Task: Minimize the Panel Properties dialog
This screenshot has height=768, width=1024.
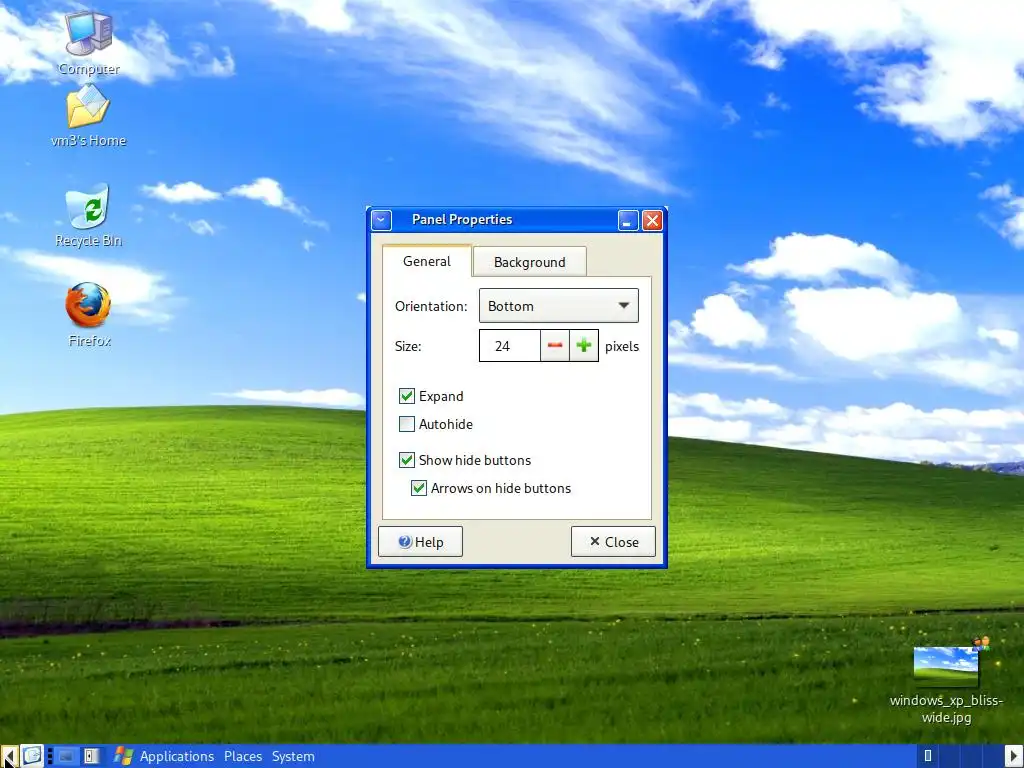Action: [628, 220]
